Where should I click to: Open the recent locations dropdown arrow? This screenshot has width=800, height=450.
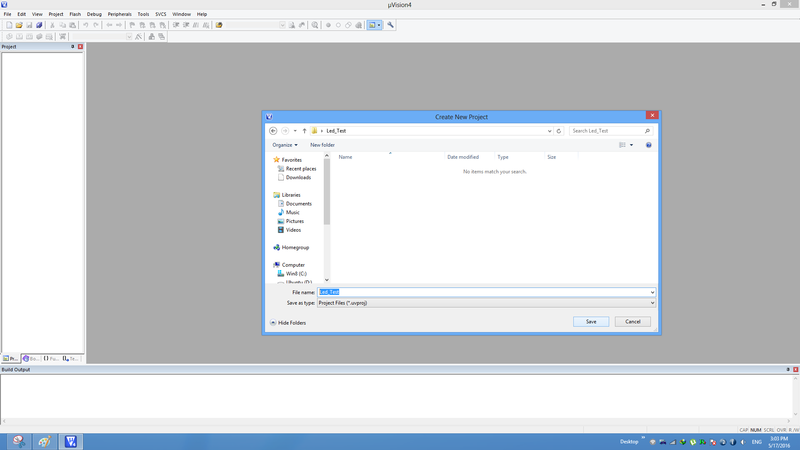(x=295, y=131)
